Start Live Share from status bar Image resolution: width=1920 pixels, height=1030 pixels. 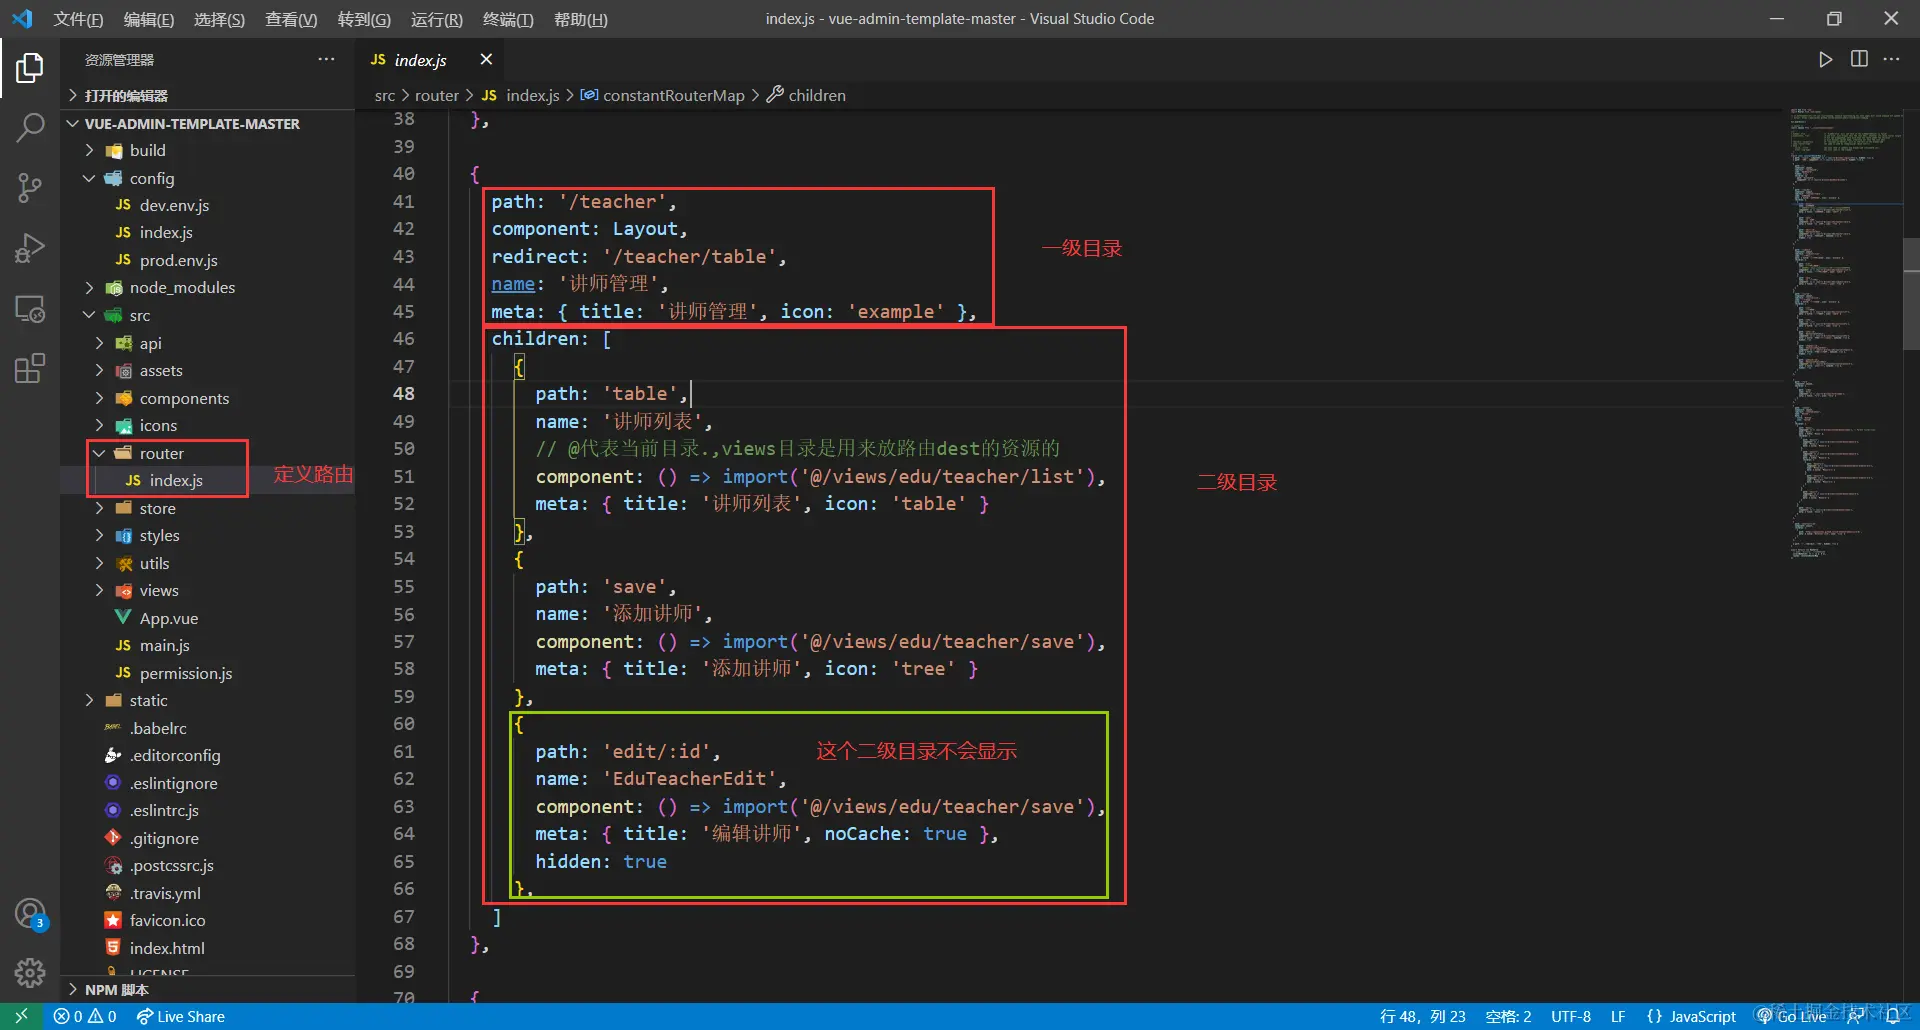point(181,1016)
